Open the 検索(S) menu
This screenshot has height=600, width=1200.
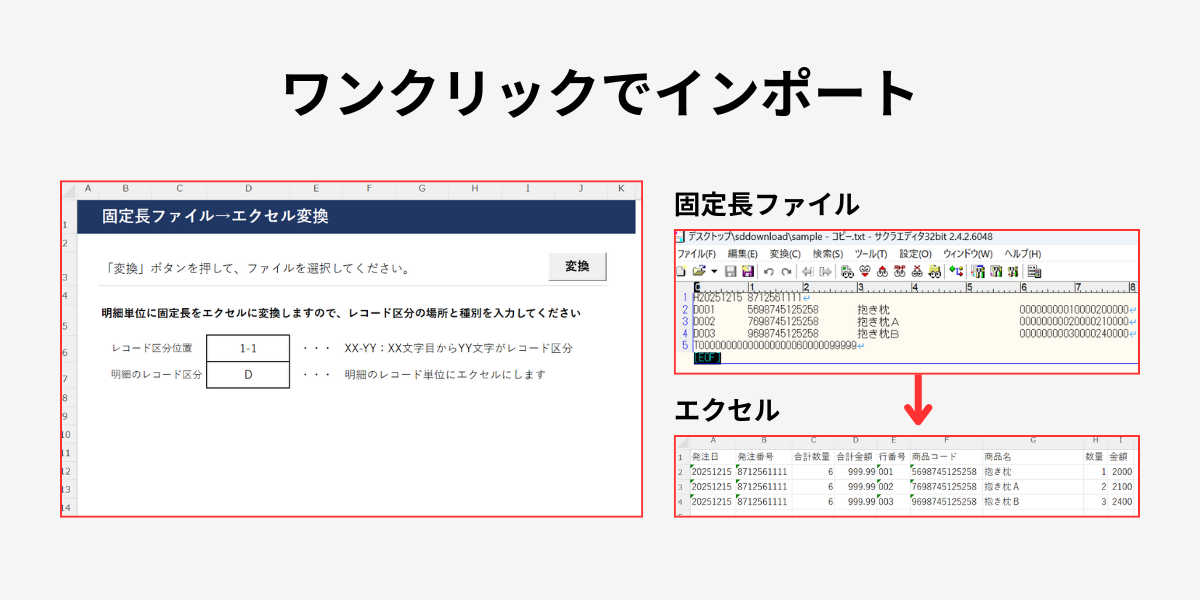829,254
